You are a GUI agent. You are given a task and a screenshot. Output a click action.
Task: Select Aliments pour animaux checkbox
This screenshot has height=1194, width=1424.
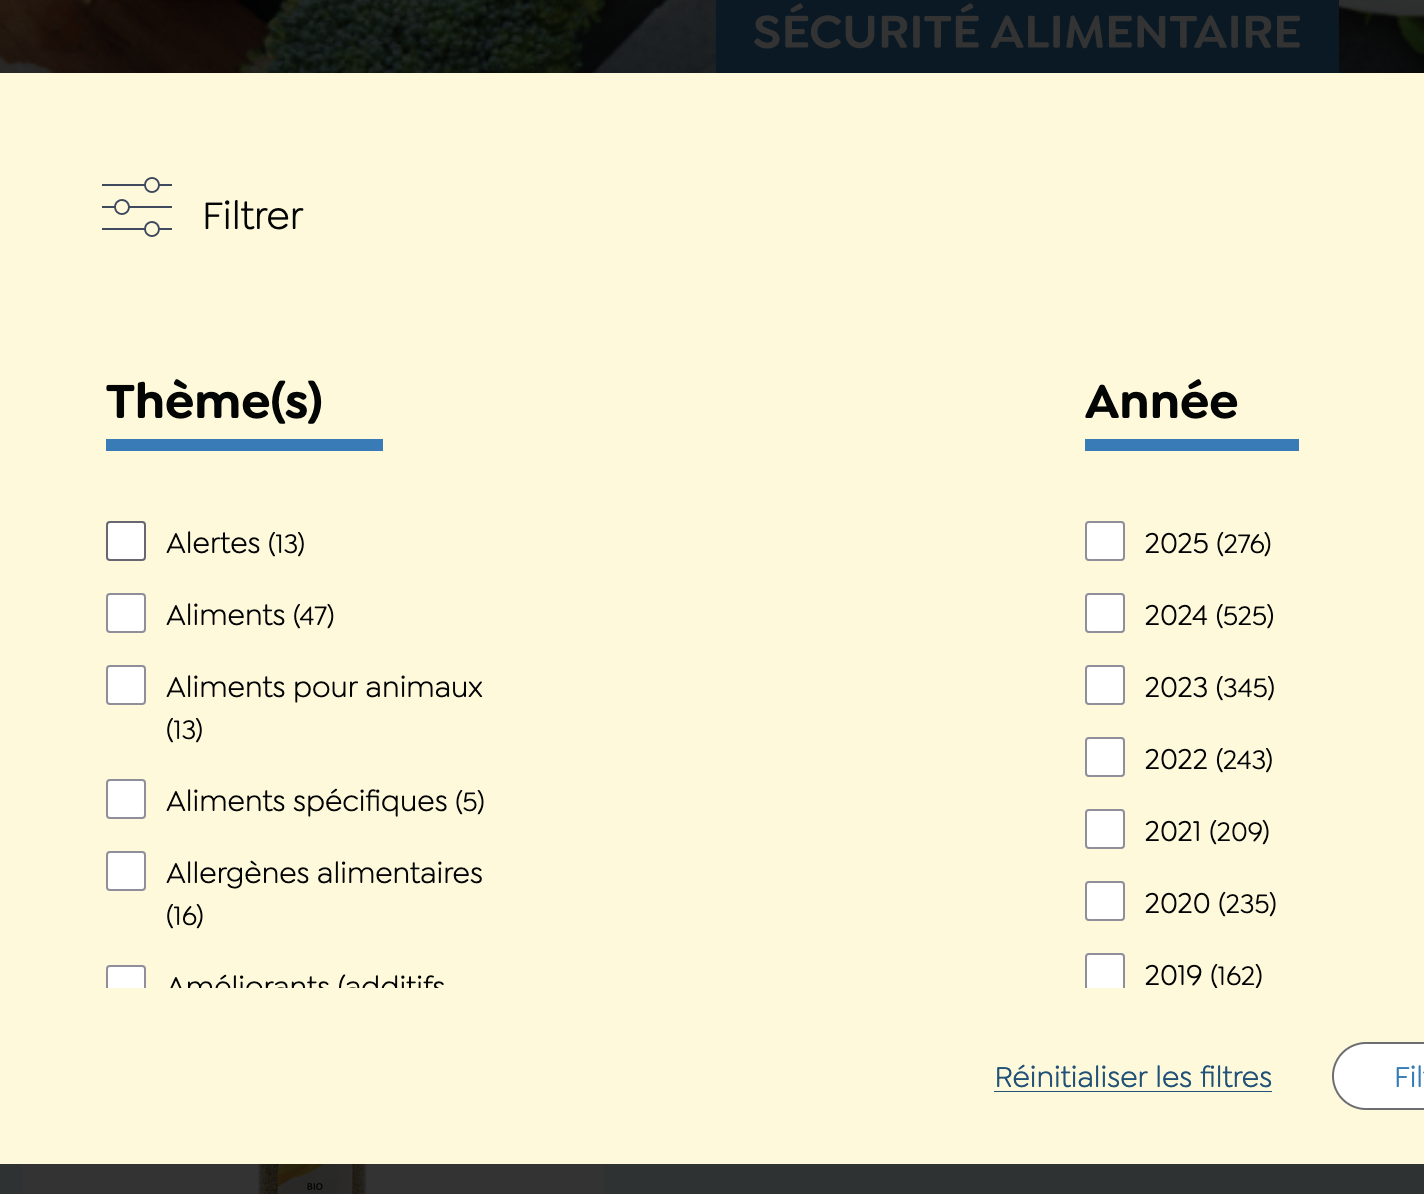click(x=126, y=685)
